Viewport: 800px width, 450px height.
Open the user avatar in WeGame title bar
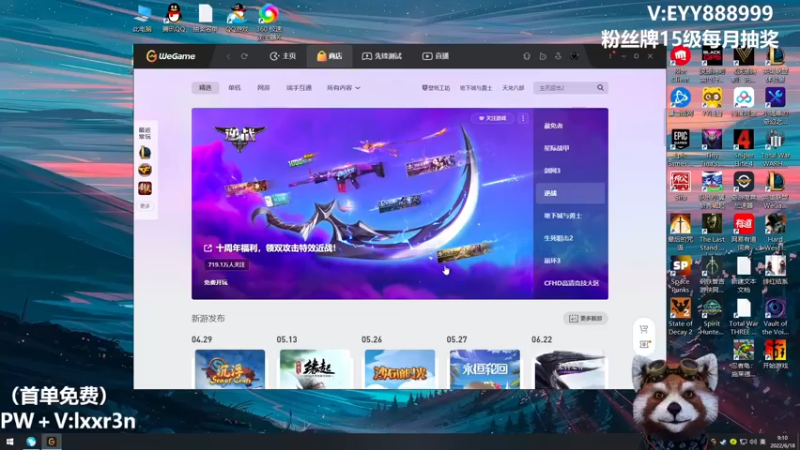tap(574, 56)
